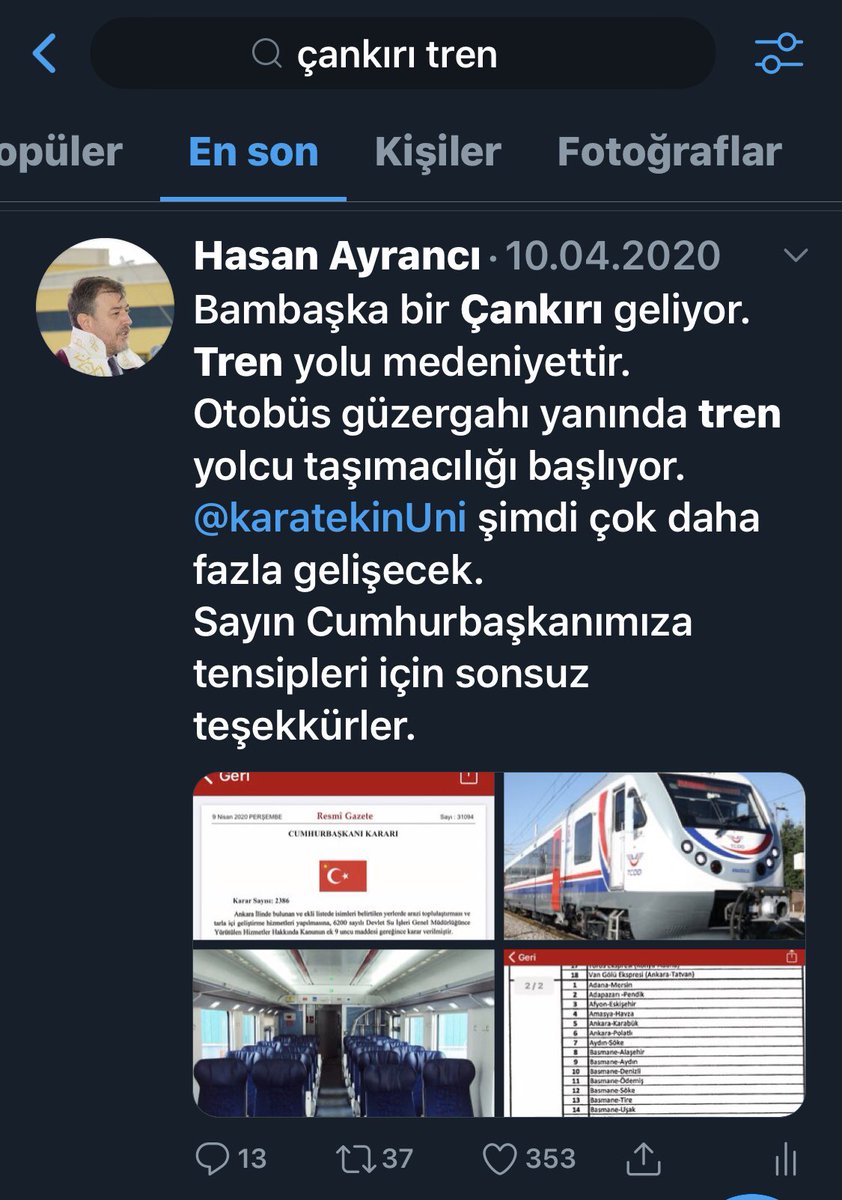Viewport: 842px width, 1200px height.
Task: Open the Resmi Gazete document image
Action: [x=344, y=856]
